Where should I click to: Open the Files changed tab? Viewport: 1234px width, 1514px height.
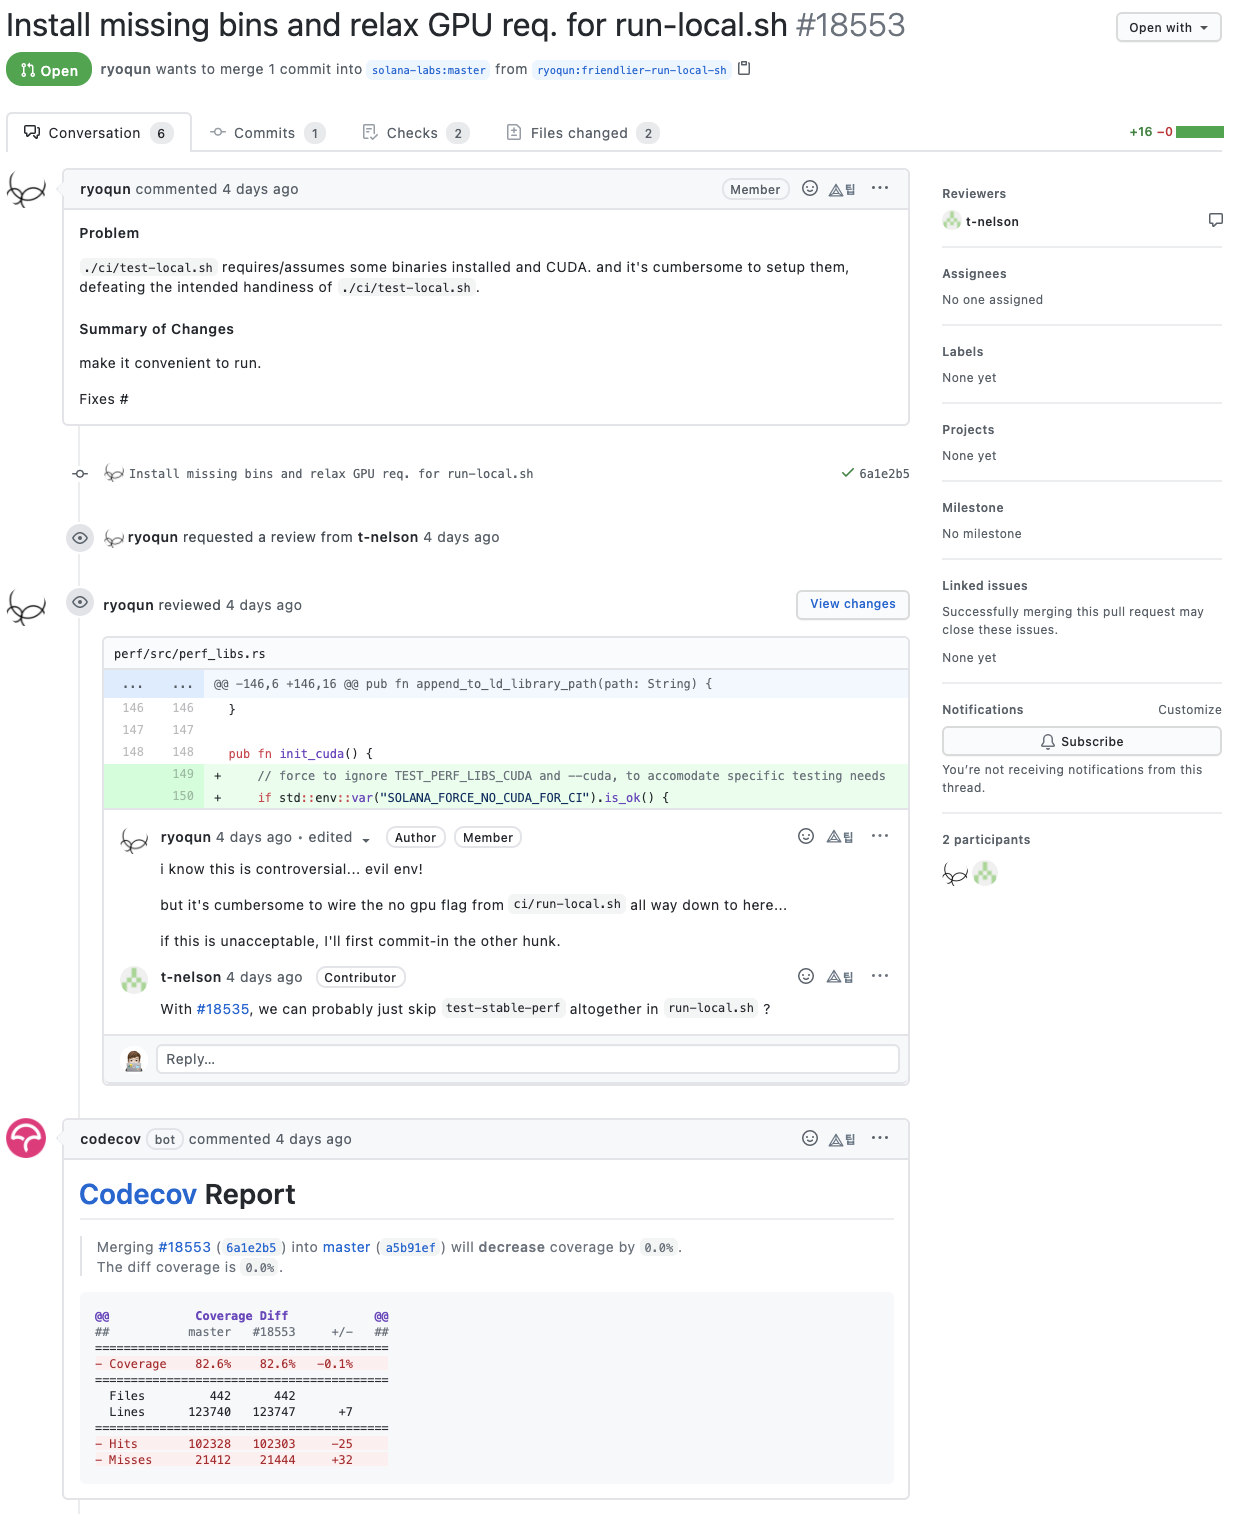(x=582, y=133)
